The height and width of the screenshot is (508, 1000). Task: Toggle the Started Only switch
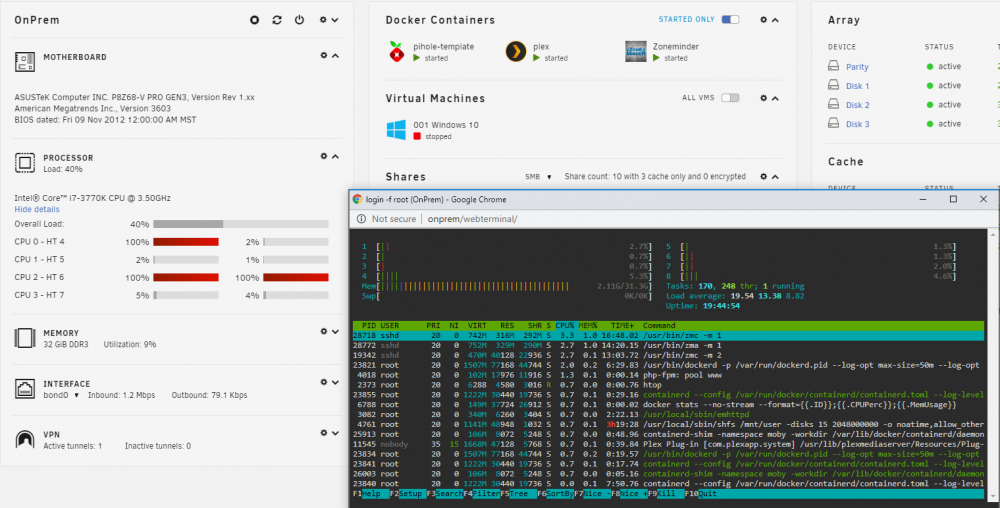(730, 20)
